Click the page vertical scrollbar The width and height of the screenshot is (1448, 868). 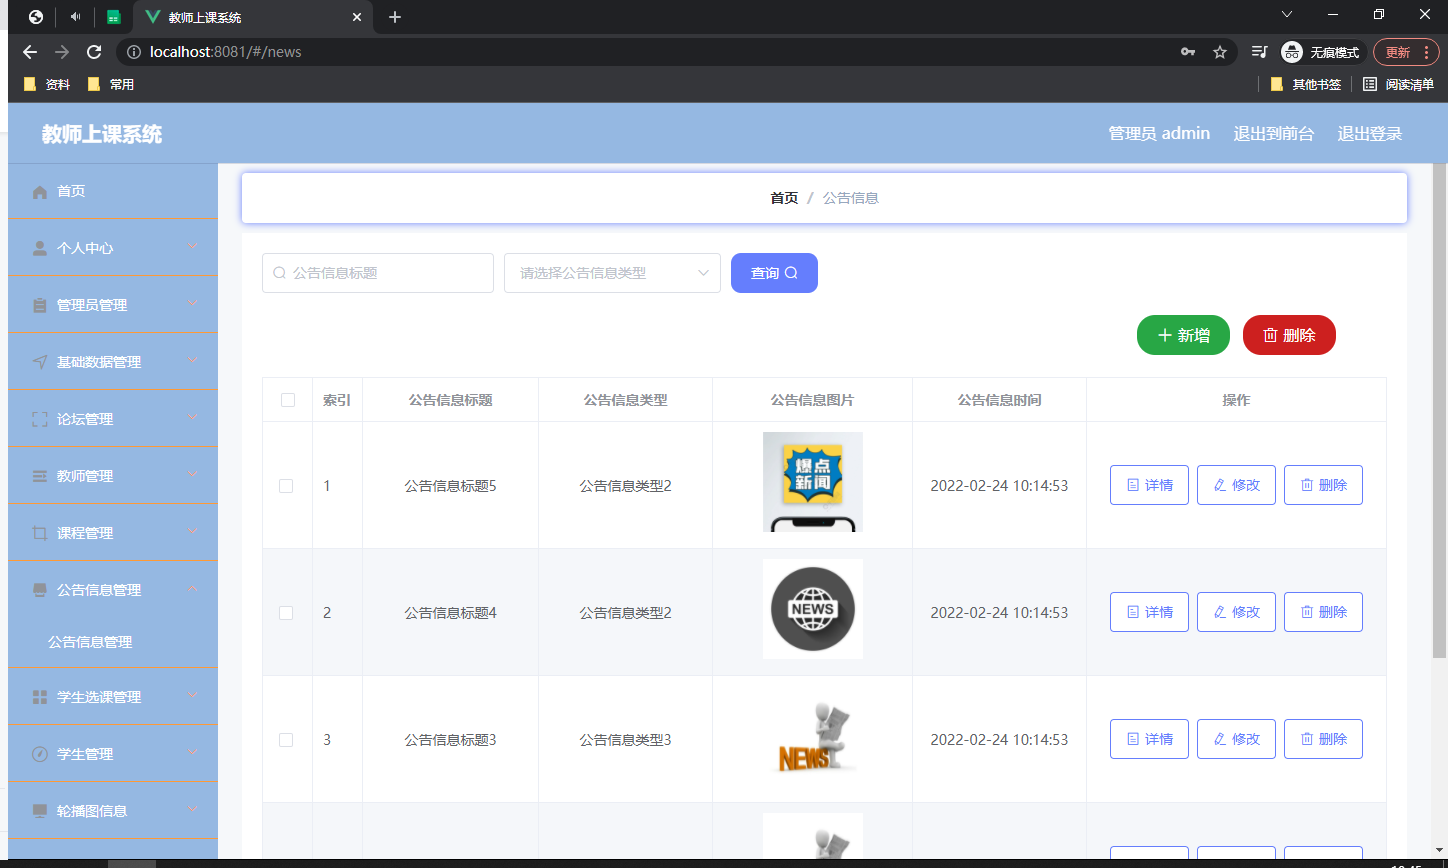tap(1440, 410)
